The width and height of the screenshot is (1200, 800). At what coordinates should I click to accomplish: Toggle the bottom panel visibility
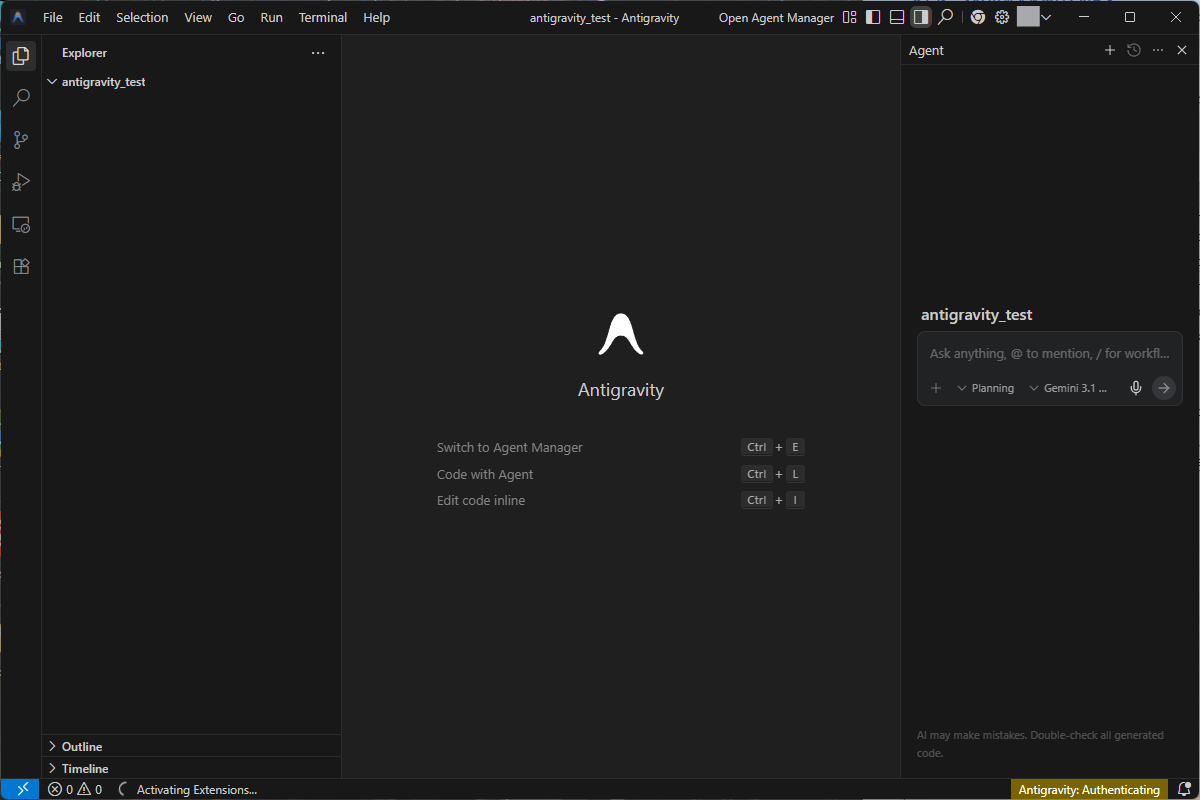pos(897,17)
